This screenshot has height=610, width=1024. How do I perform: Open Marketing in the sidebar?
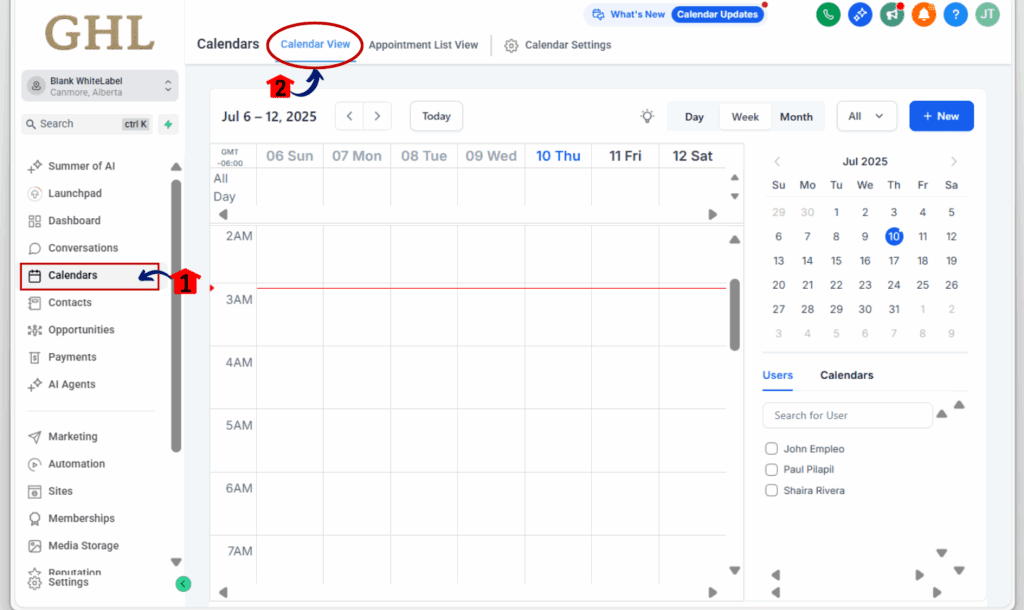coord(72,437)
